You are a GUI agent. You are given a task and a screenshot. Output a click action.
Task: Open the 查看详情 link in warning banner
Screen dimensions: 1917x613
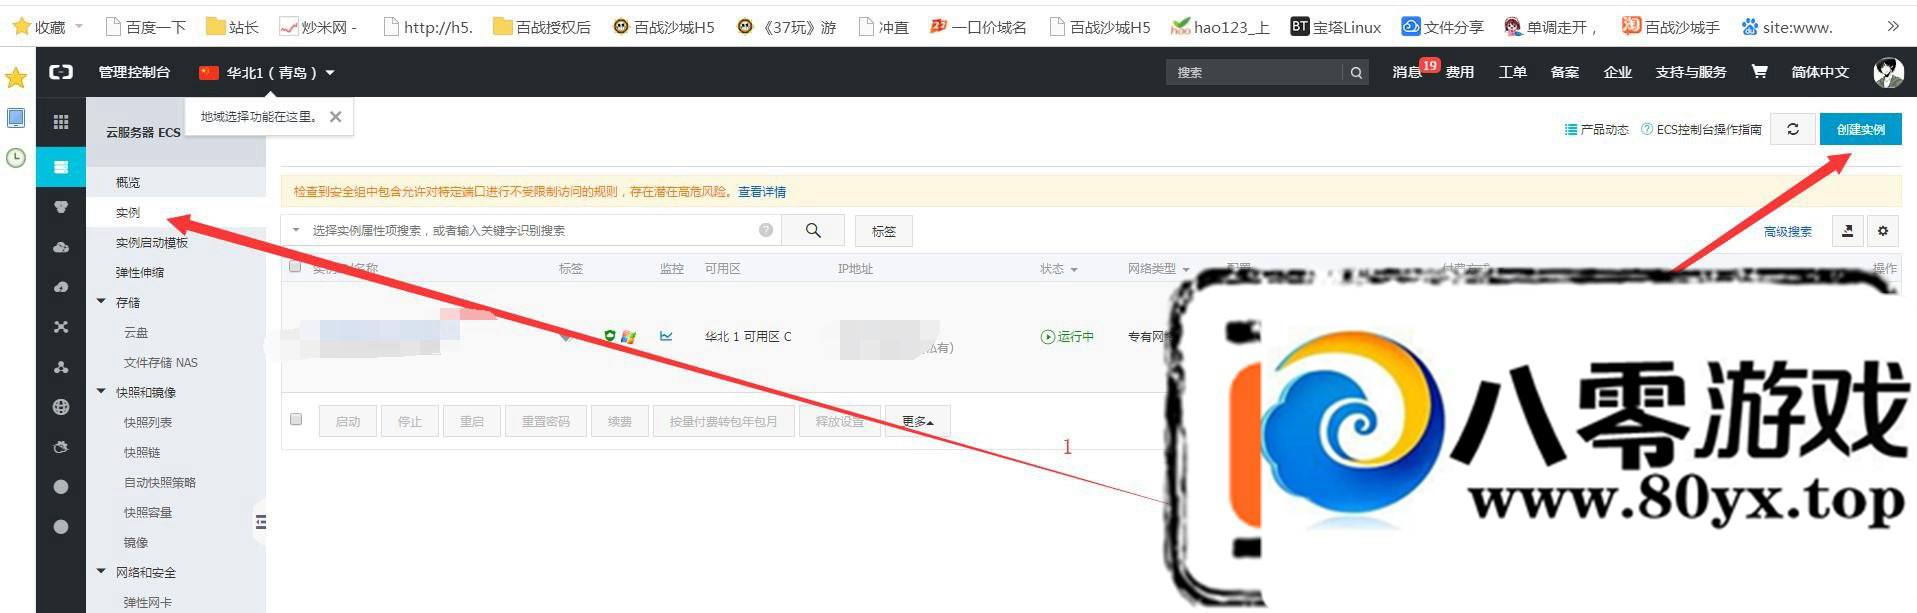tap(761, 192)
